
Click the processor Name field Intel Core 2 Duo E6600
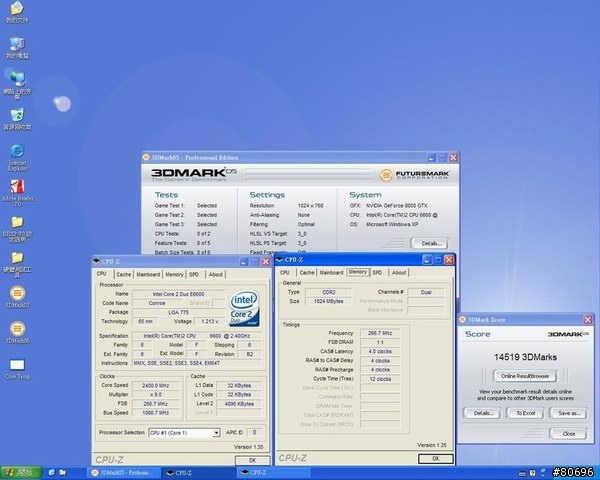[x=178, y=294]
